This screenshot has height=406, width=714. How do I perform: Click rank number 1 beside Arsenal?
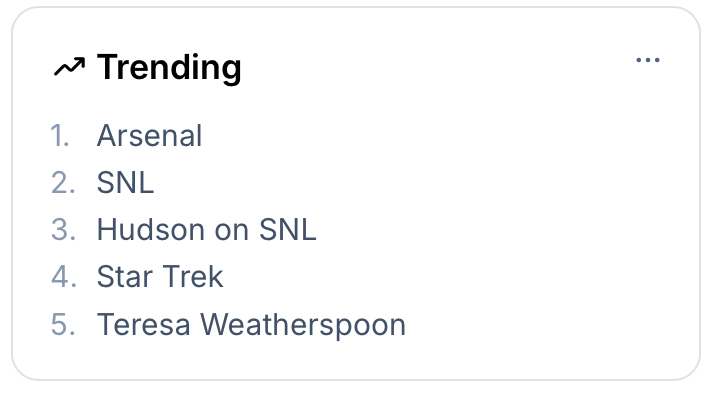coord(60,135)
